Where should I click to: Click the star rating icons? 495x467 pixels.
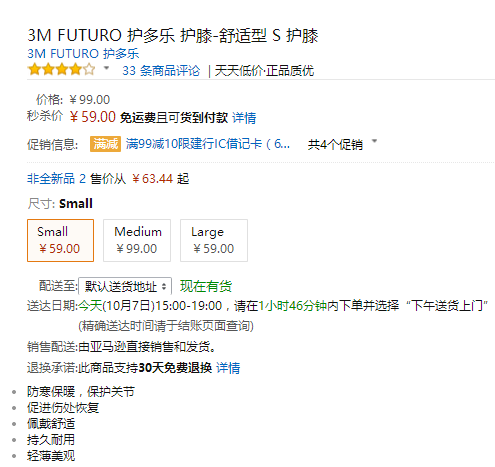pos(62,70)
